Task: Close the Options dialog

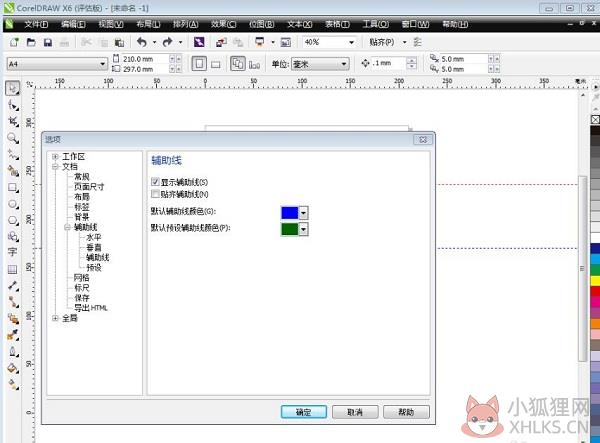Action: [423, 140]
